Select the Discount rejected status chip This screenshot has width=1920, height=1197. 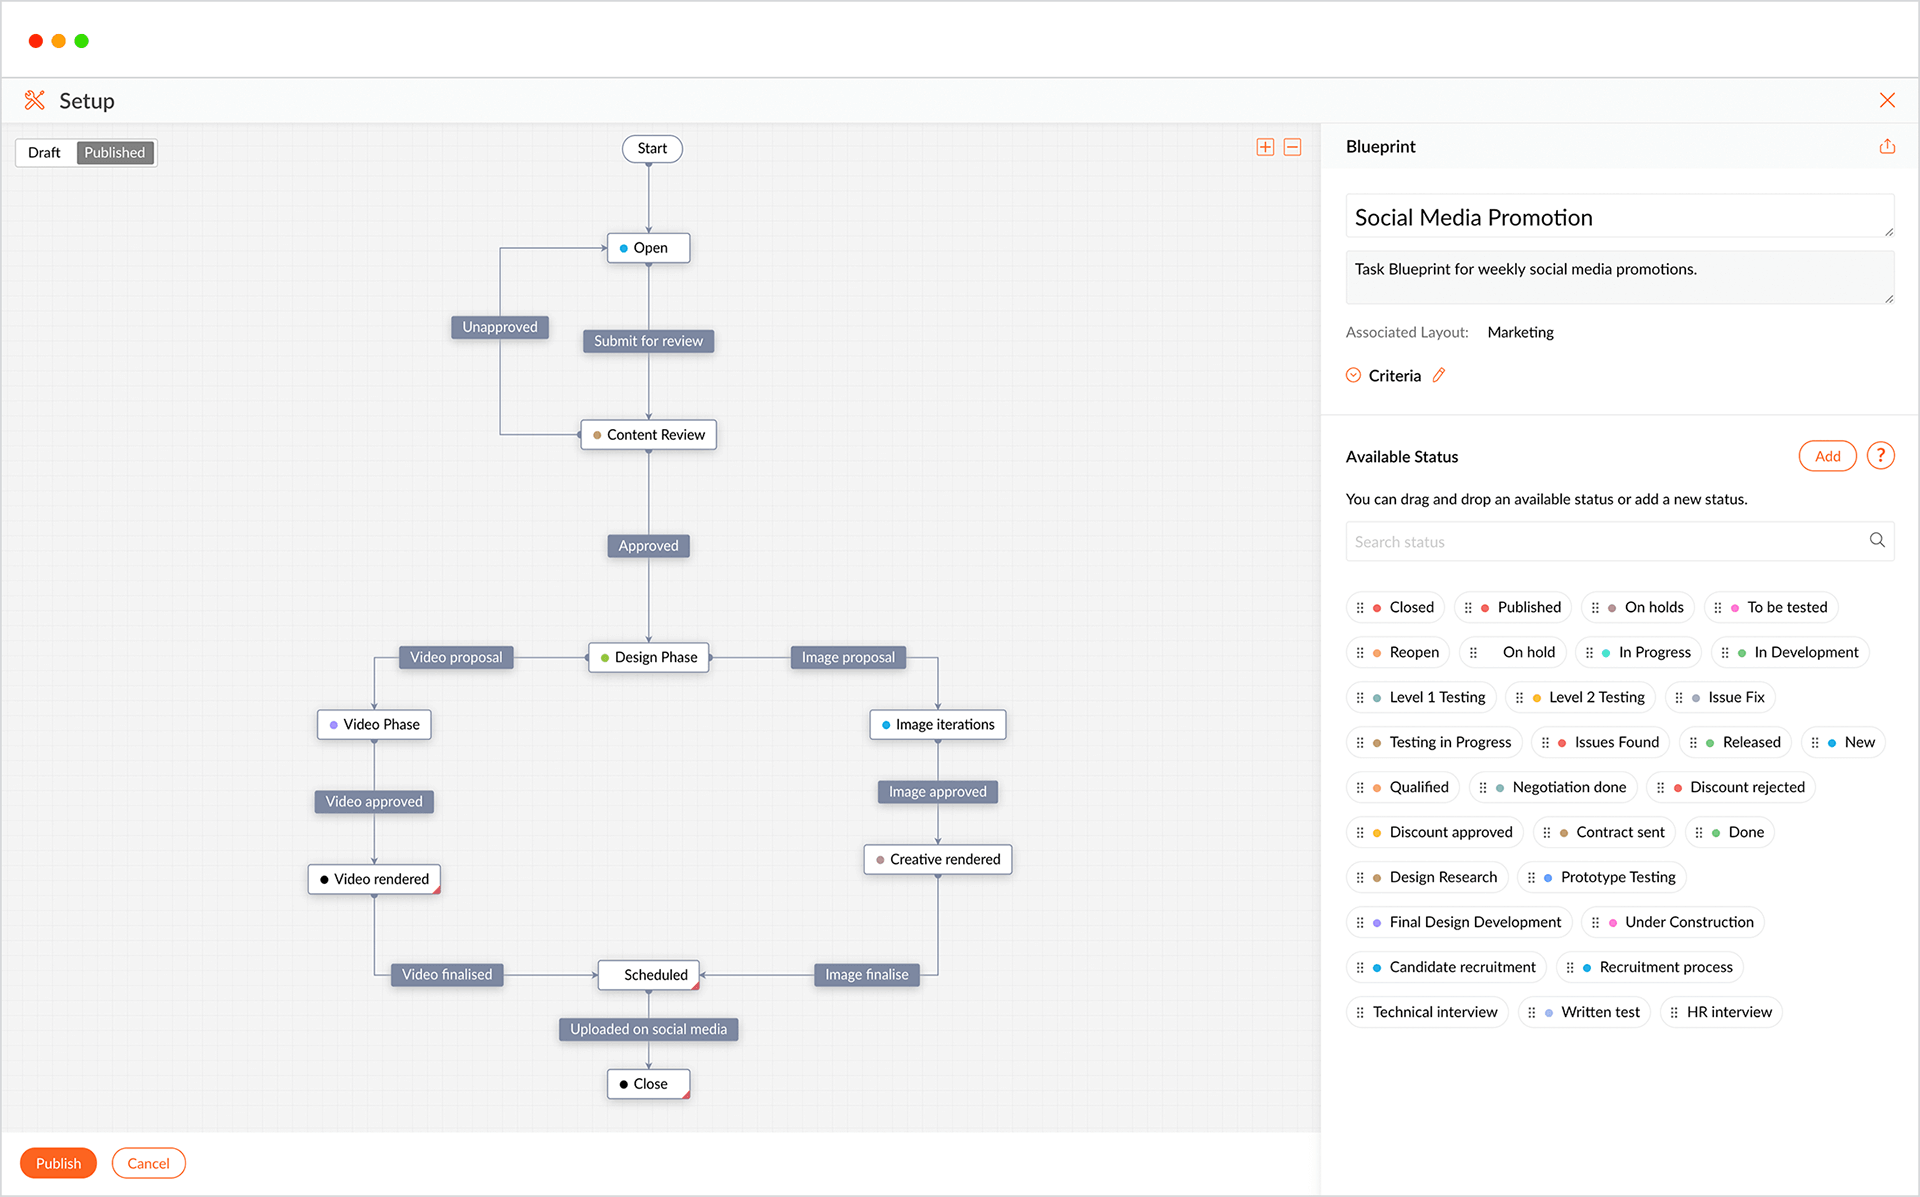click(1731, 787)
